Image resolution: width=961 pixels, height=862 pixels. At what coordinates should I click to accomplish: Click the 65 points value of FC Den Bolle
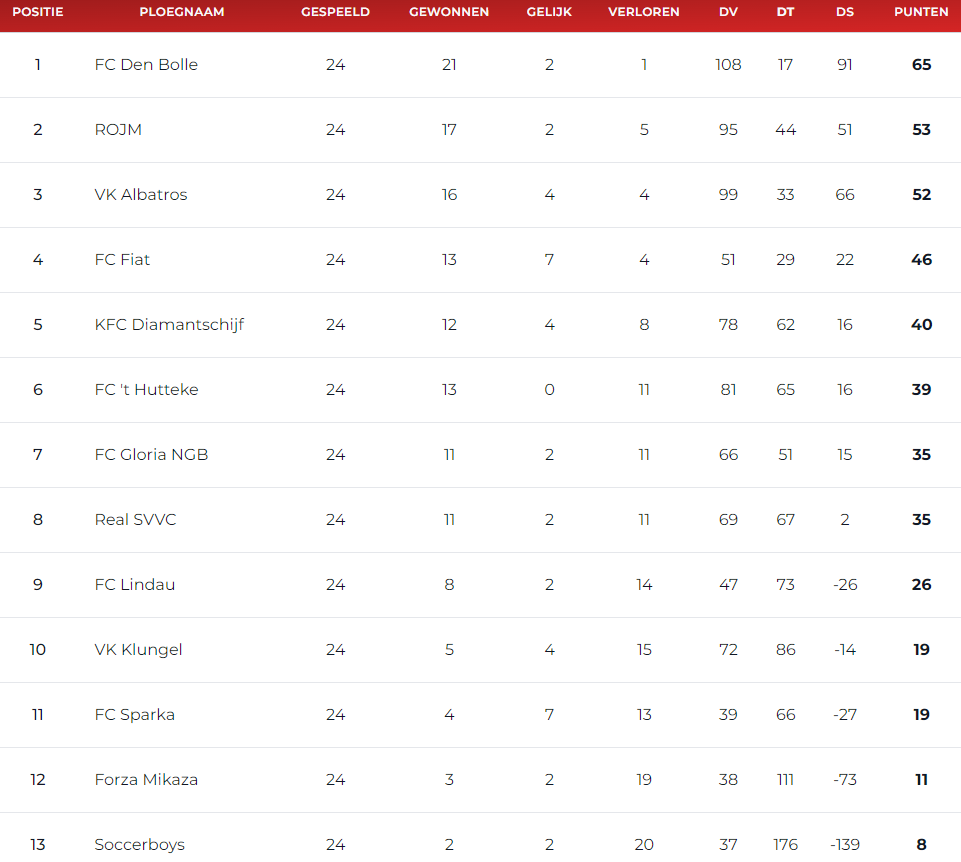pyautogui.click(x=921, y=64)
